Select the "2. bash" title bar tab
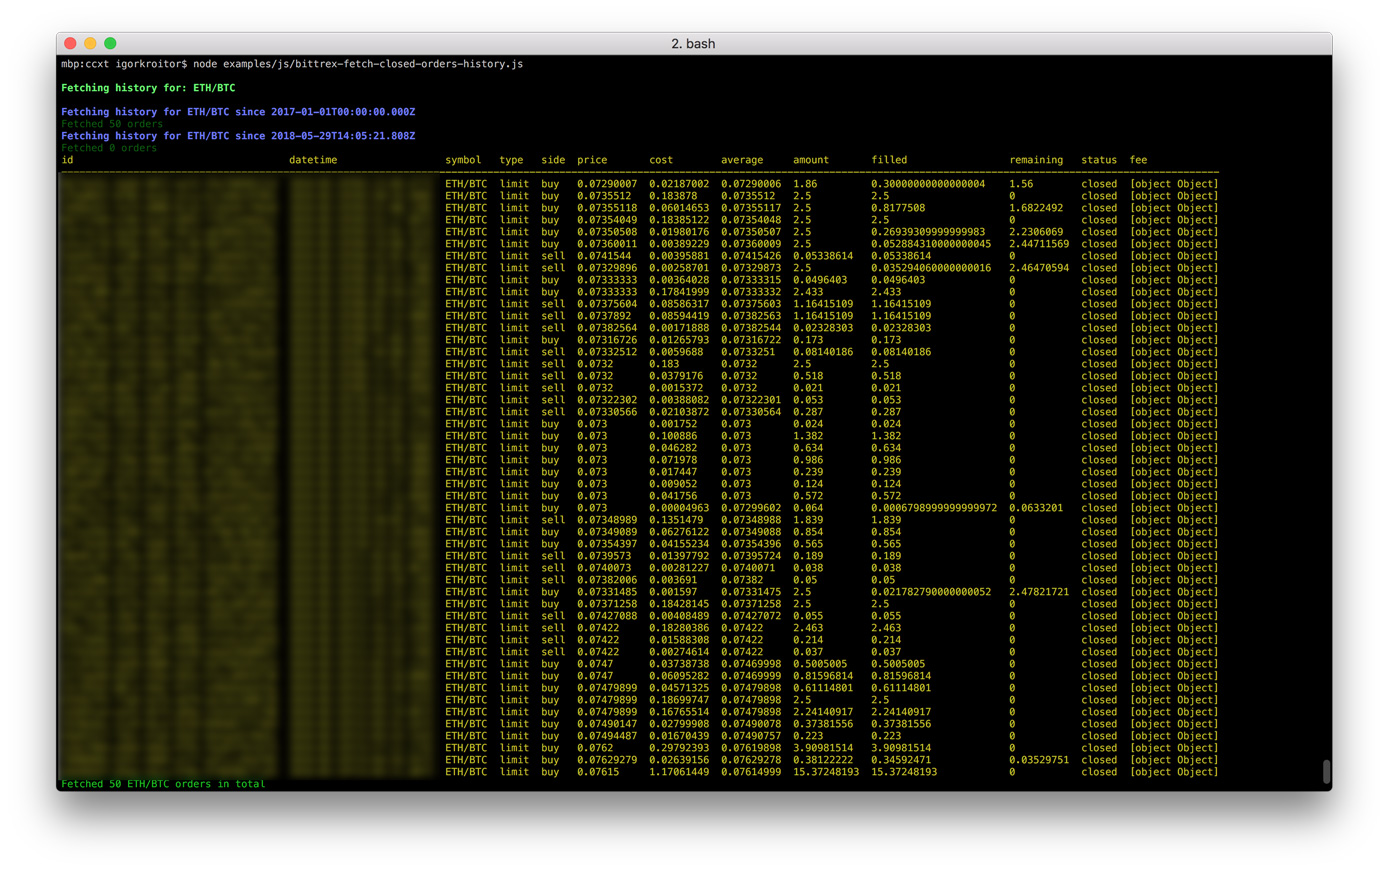The image size is (1388, 871). click(694, 43)
